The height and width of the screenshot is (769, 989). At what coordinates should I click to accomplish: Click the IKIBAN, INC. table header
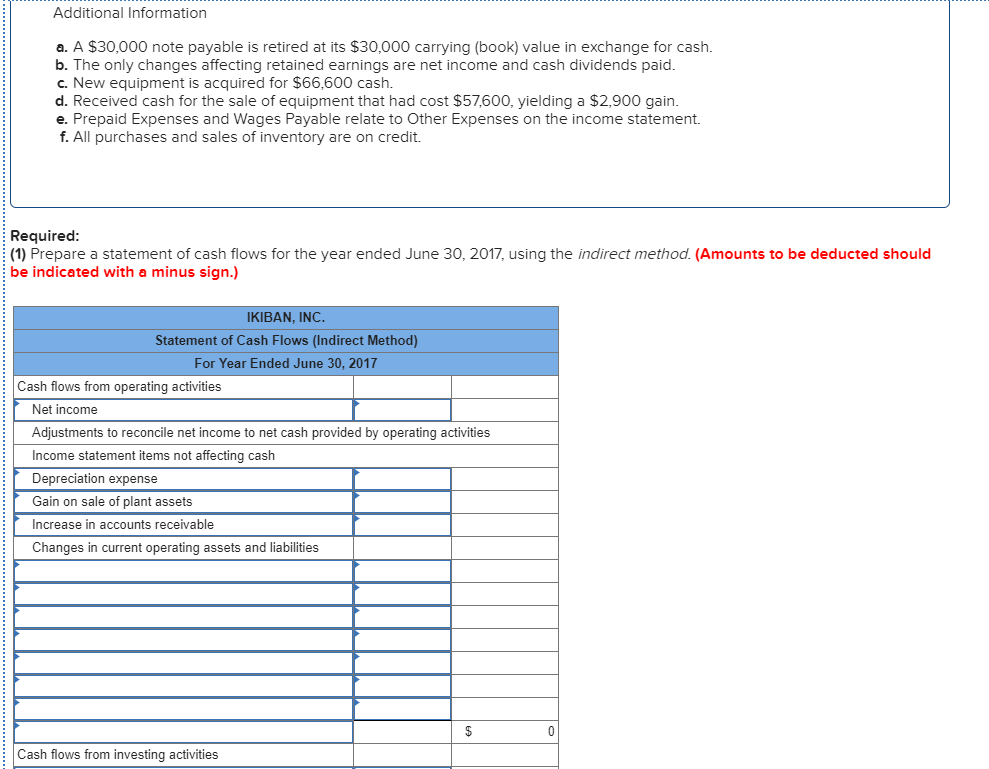pos(286,317)
